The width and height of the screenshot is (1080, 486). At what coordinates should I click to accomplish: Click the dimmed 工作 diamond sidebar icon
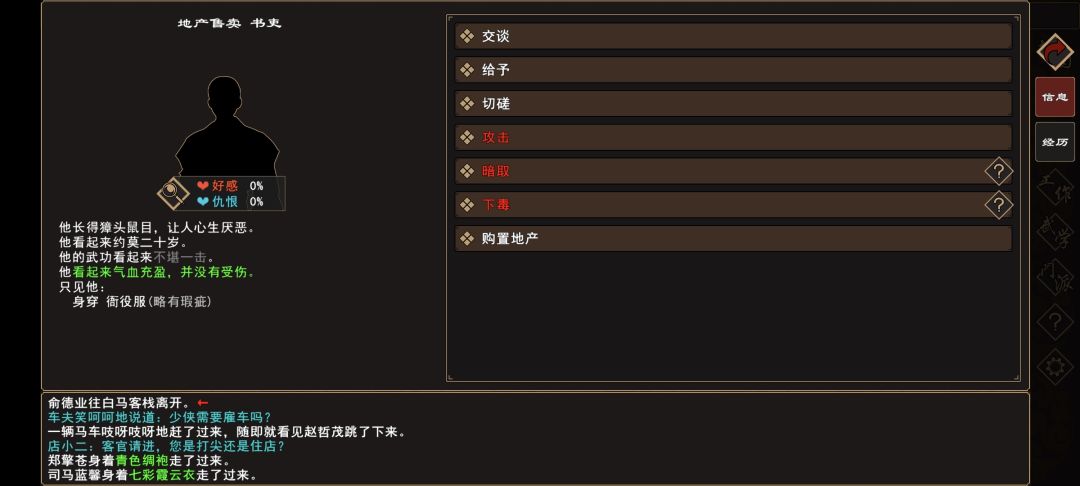1055,188
